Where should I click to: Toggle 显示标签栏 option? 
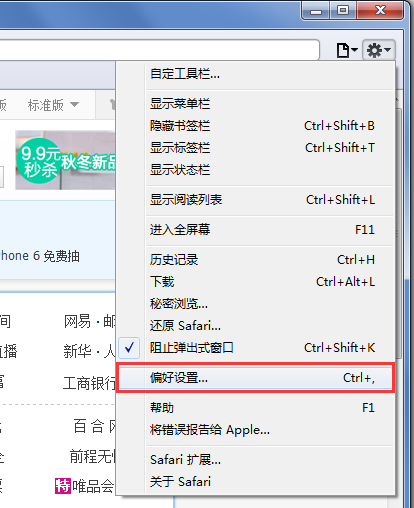[256, 148]
